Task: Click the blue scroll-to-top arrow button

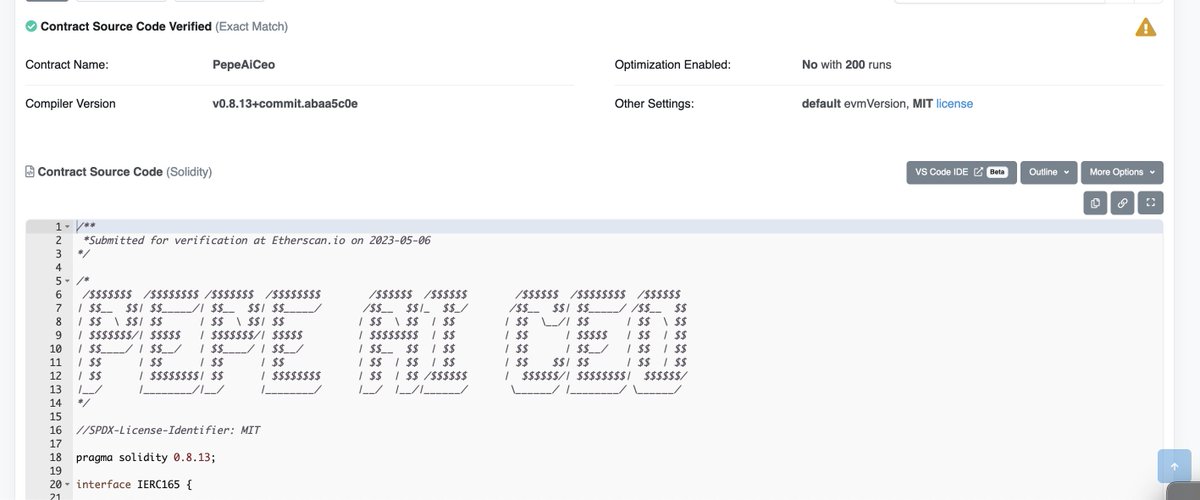Action: coord(1174,467)
